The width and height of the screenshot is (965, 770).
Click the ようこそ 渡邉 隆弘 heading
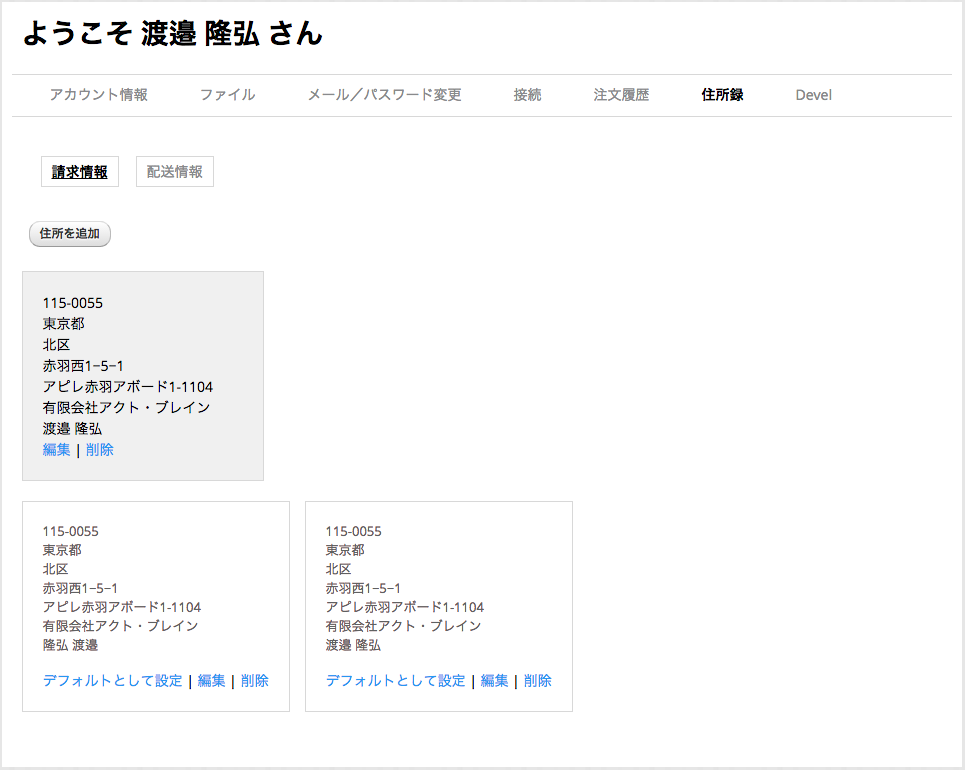170,33
